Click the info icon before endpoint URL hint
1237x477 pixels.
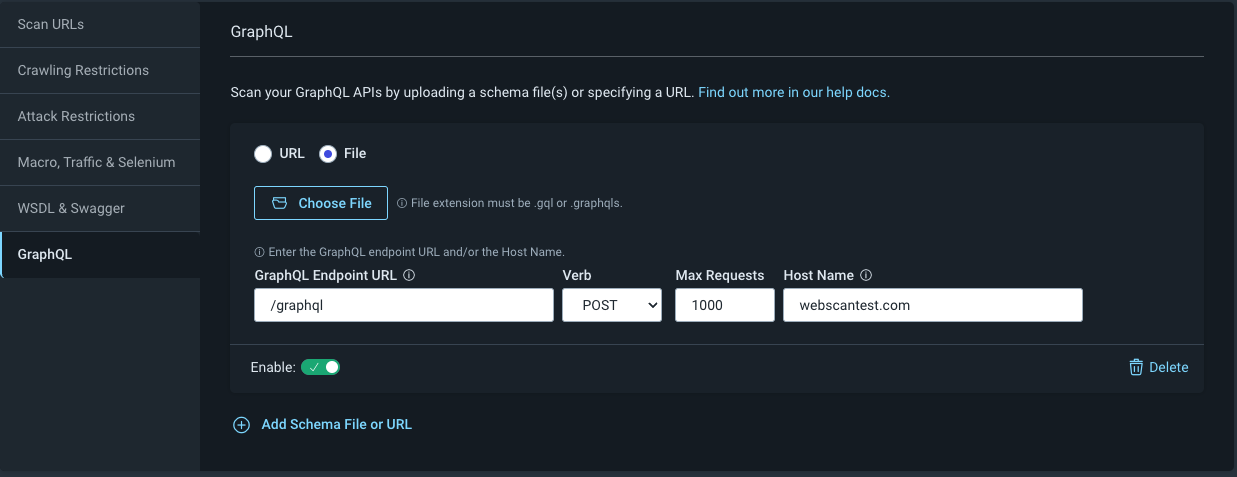260,252
